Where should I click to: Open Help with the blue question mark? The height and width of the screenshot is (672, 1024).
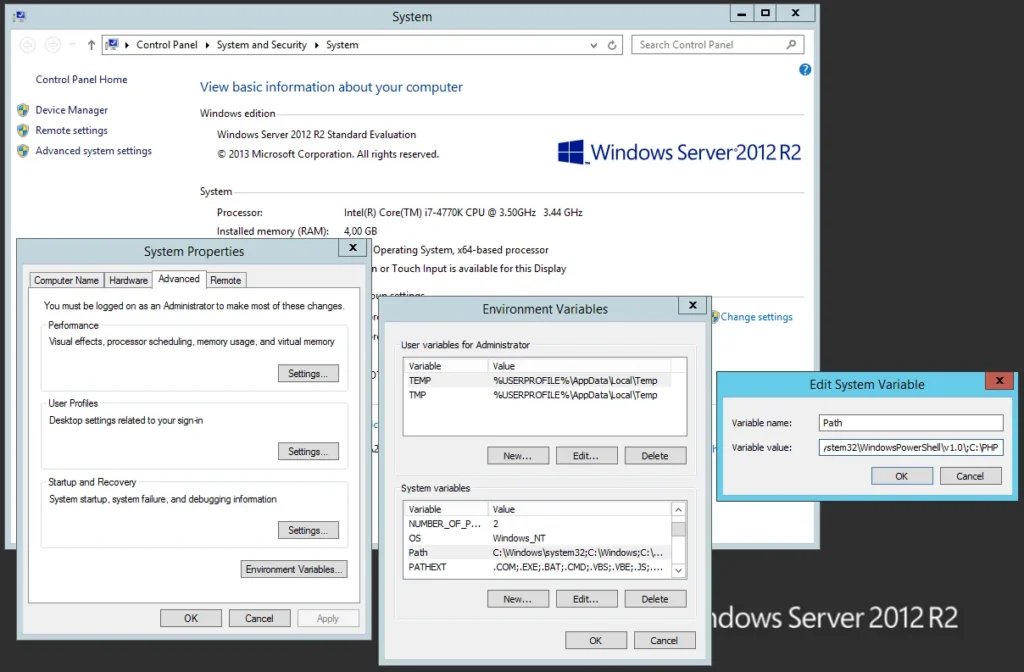tap(805, 70)
